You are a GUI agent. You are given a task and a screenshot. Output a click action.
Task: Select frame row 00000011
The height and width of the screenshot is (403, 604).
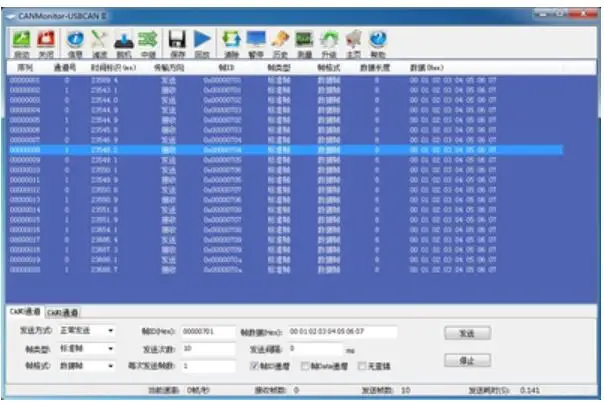pyautogui.click(x=285, y=180)
